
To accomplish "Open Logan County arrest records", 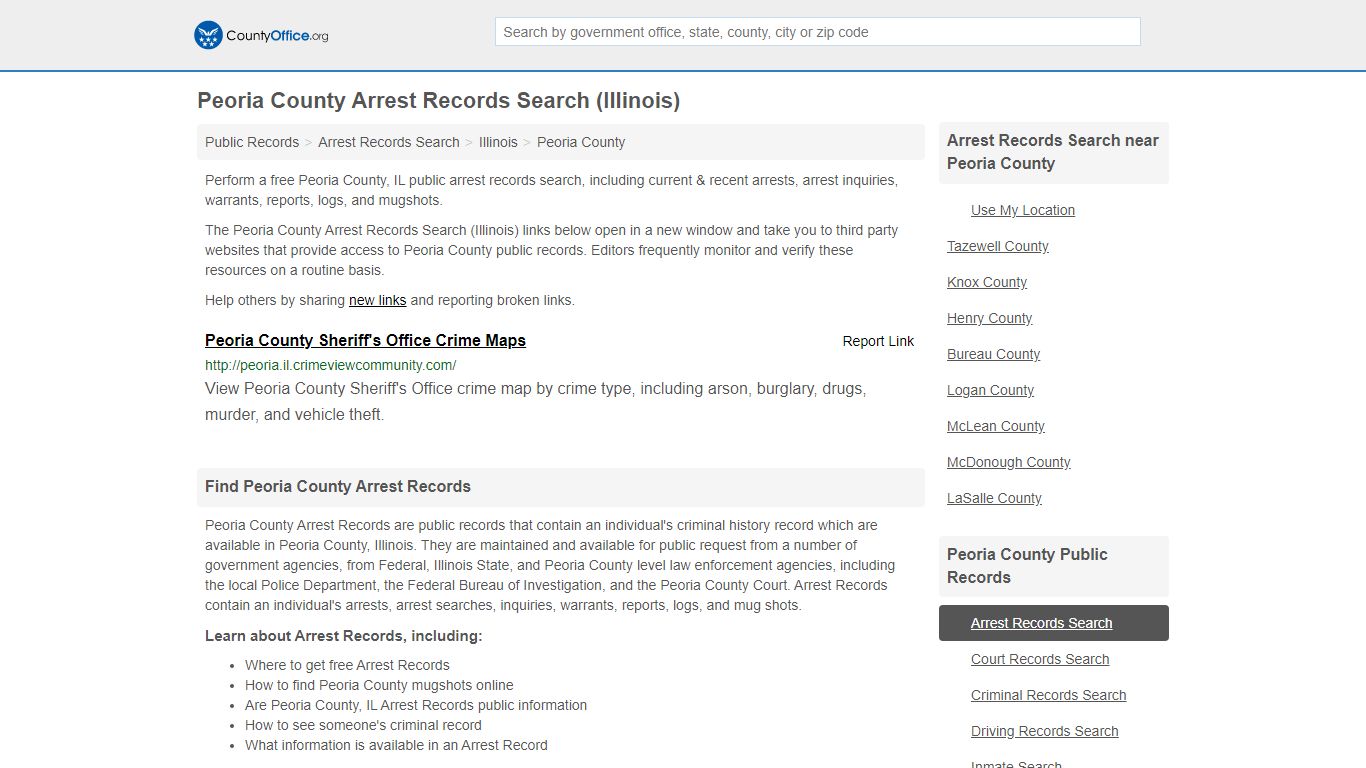I will click(991, 390).
